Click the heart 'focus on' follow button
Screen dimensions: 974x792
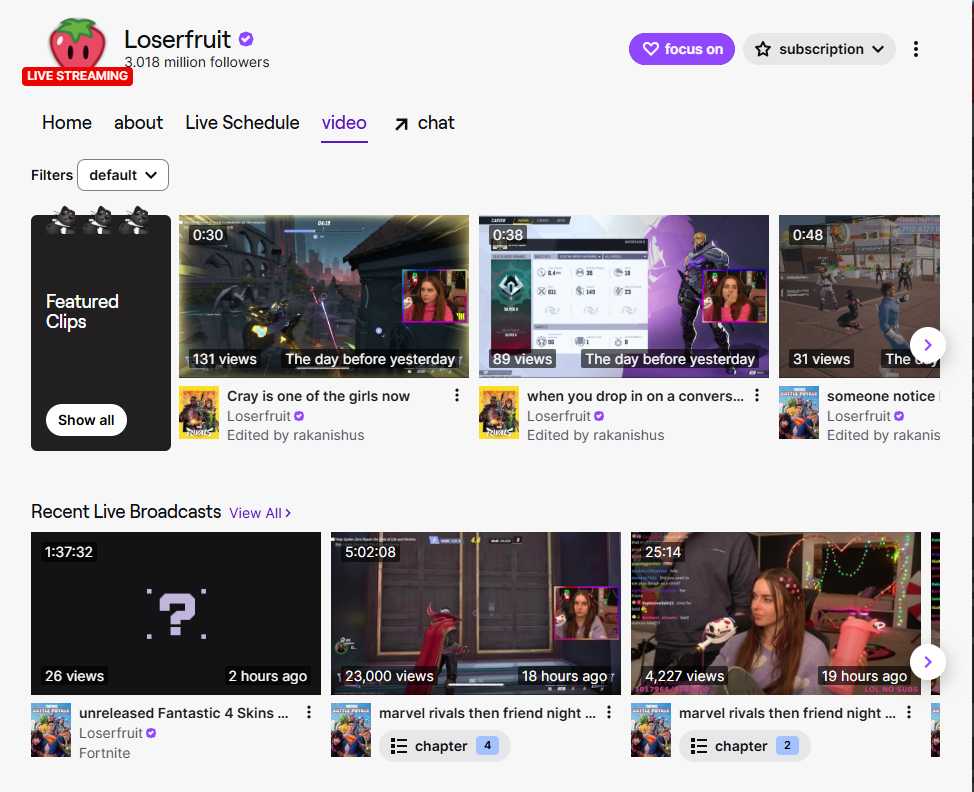681,49
